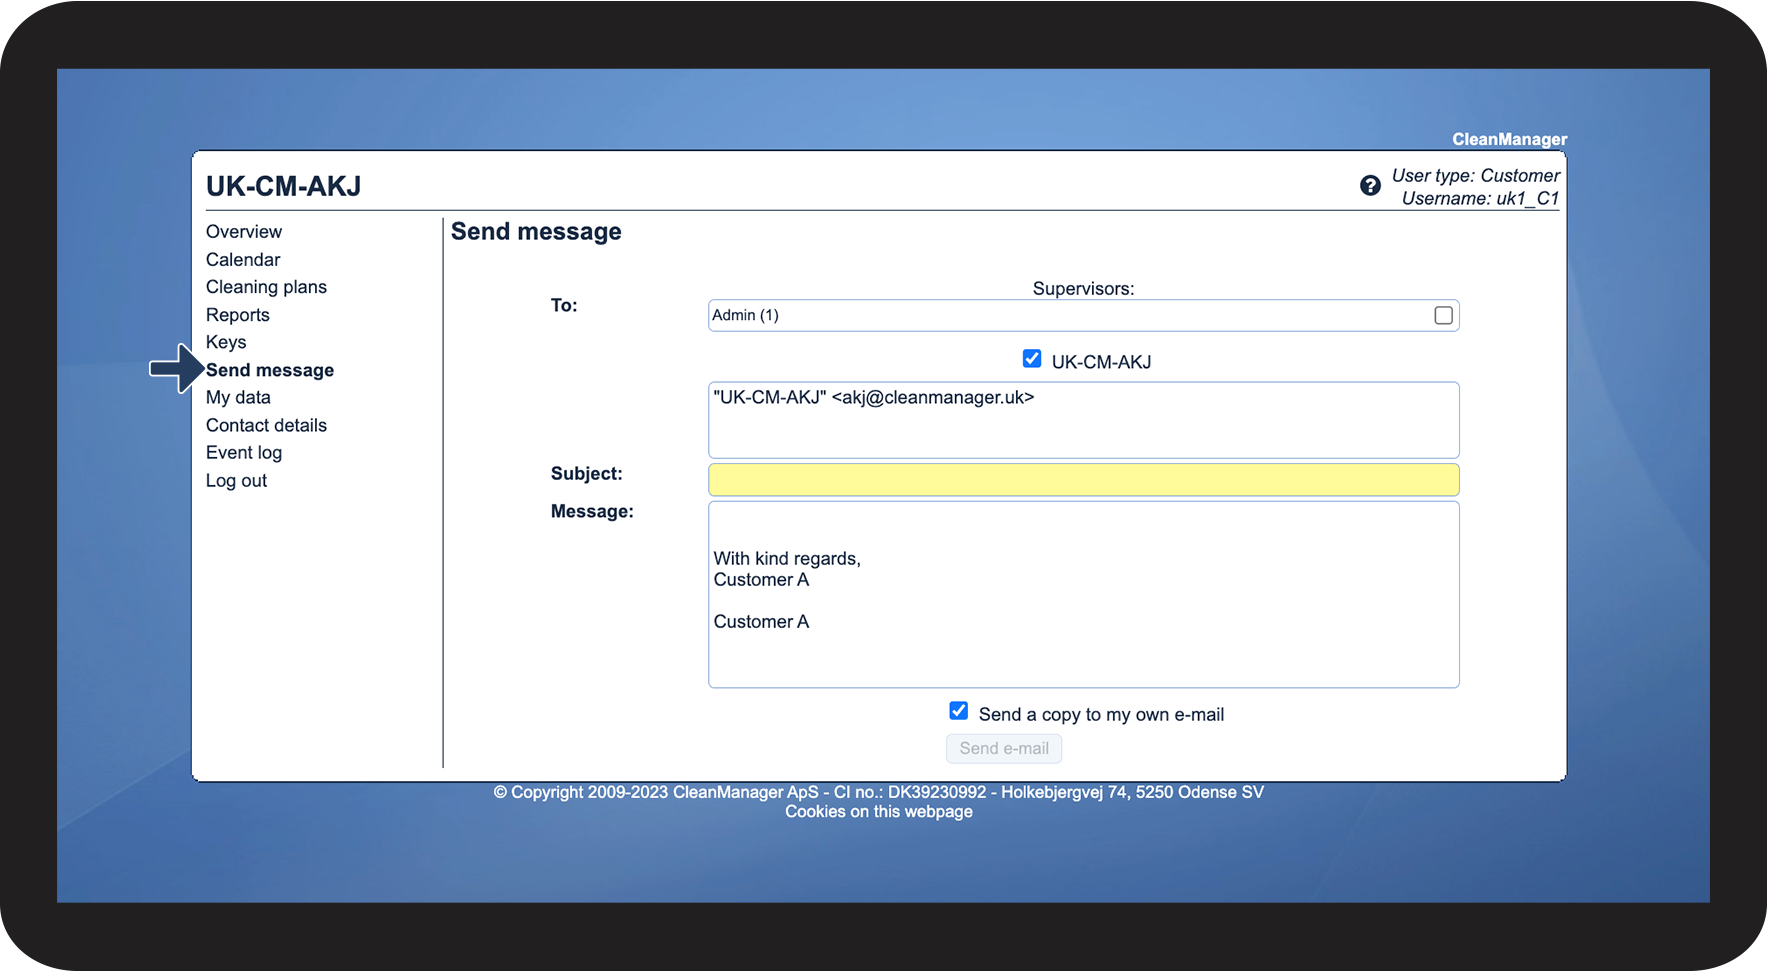The height and width of the screenshot is (971, 1767).
Task: Click the help question mark icon
Action: coord(1370,185)
